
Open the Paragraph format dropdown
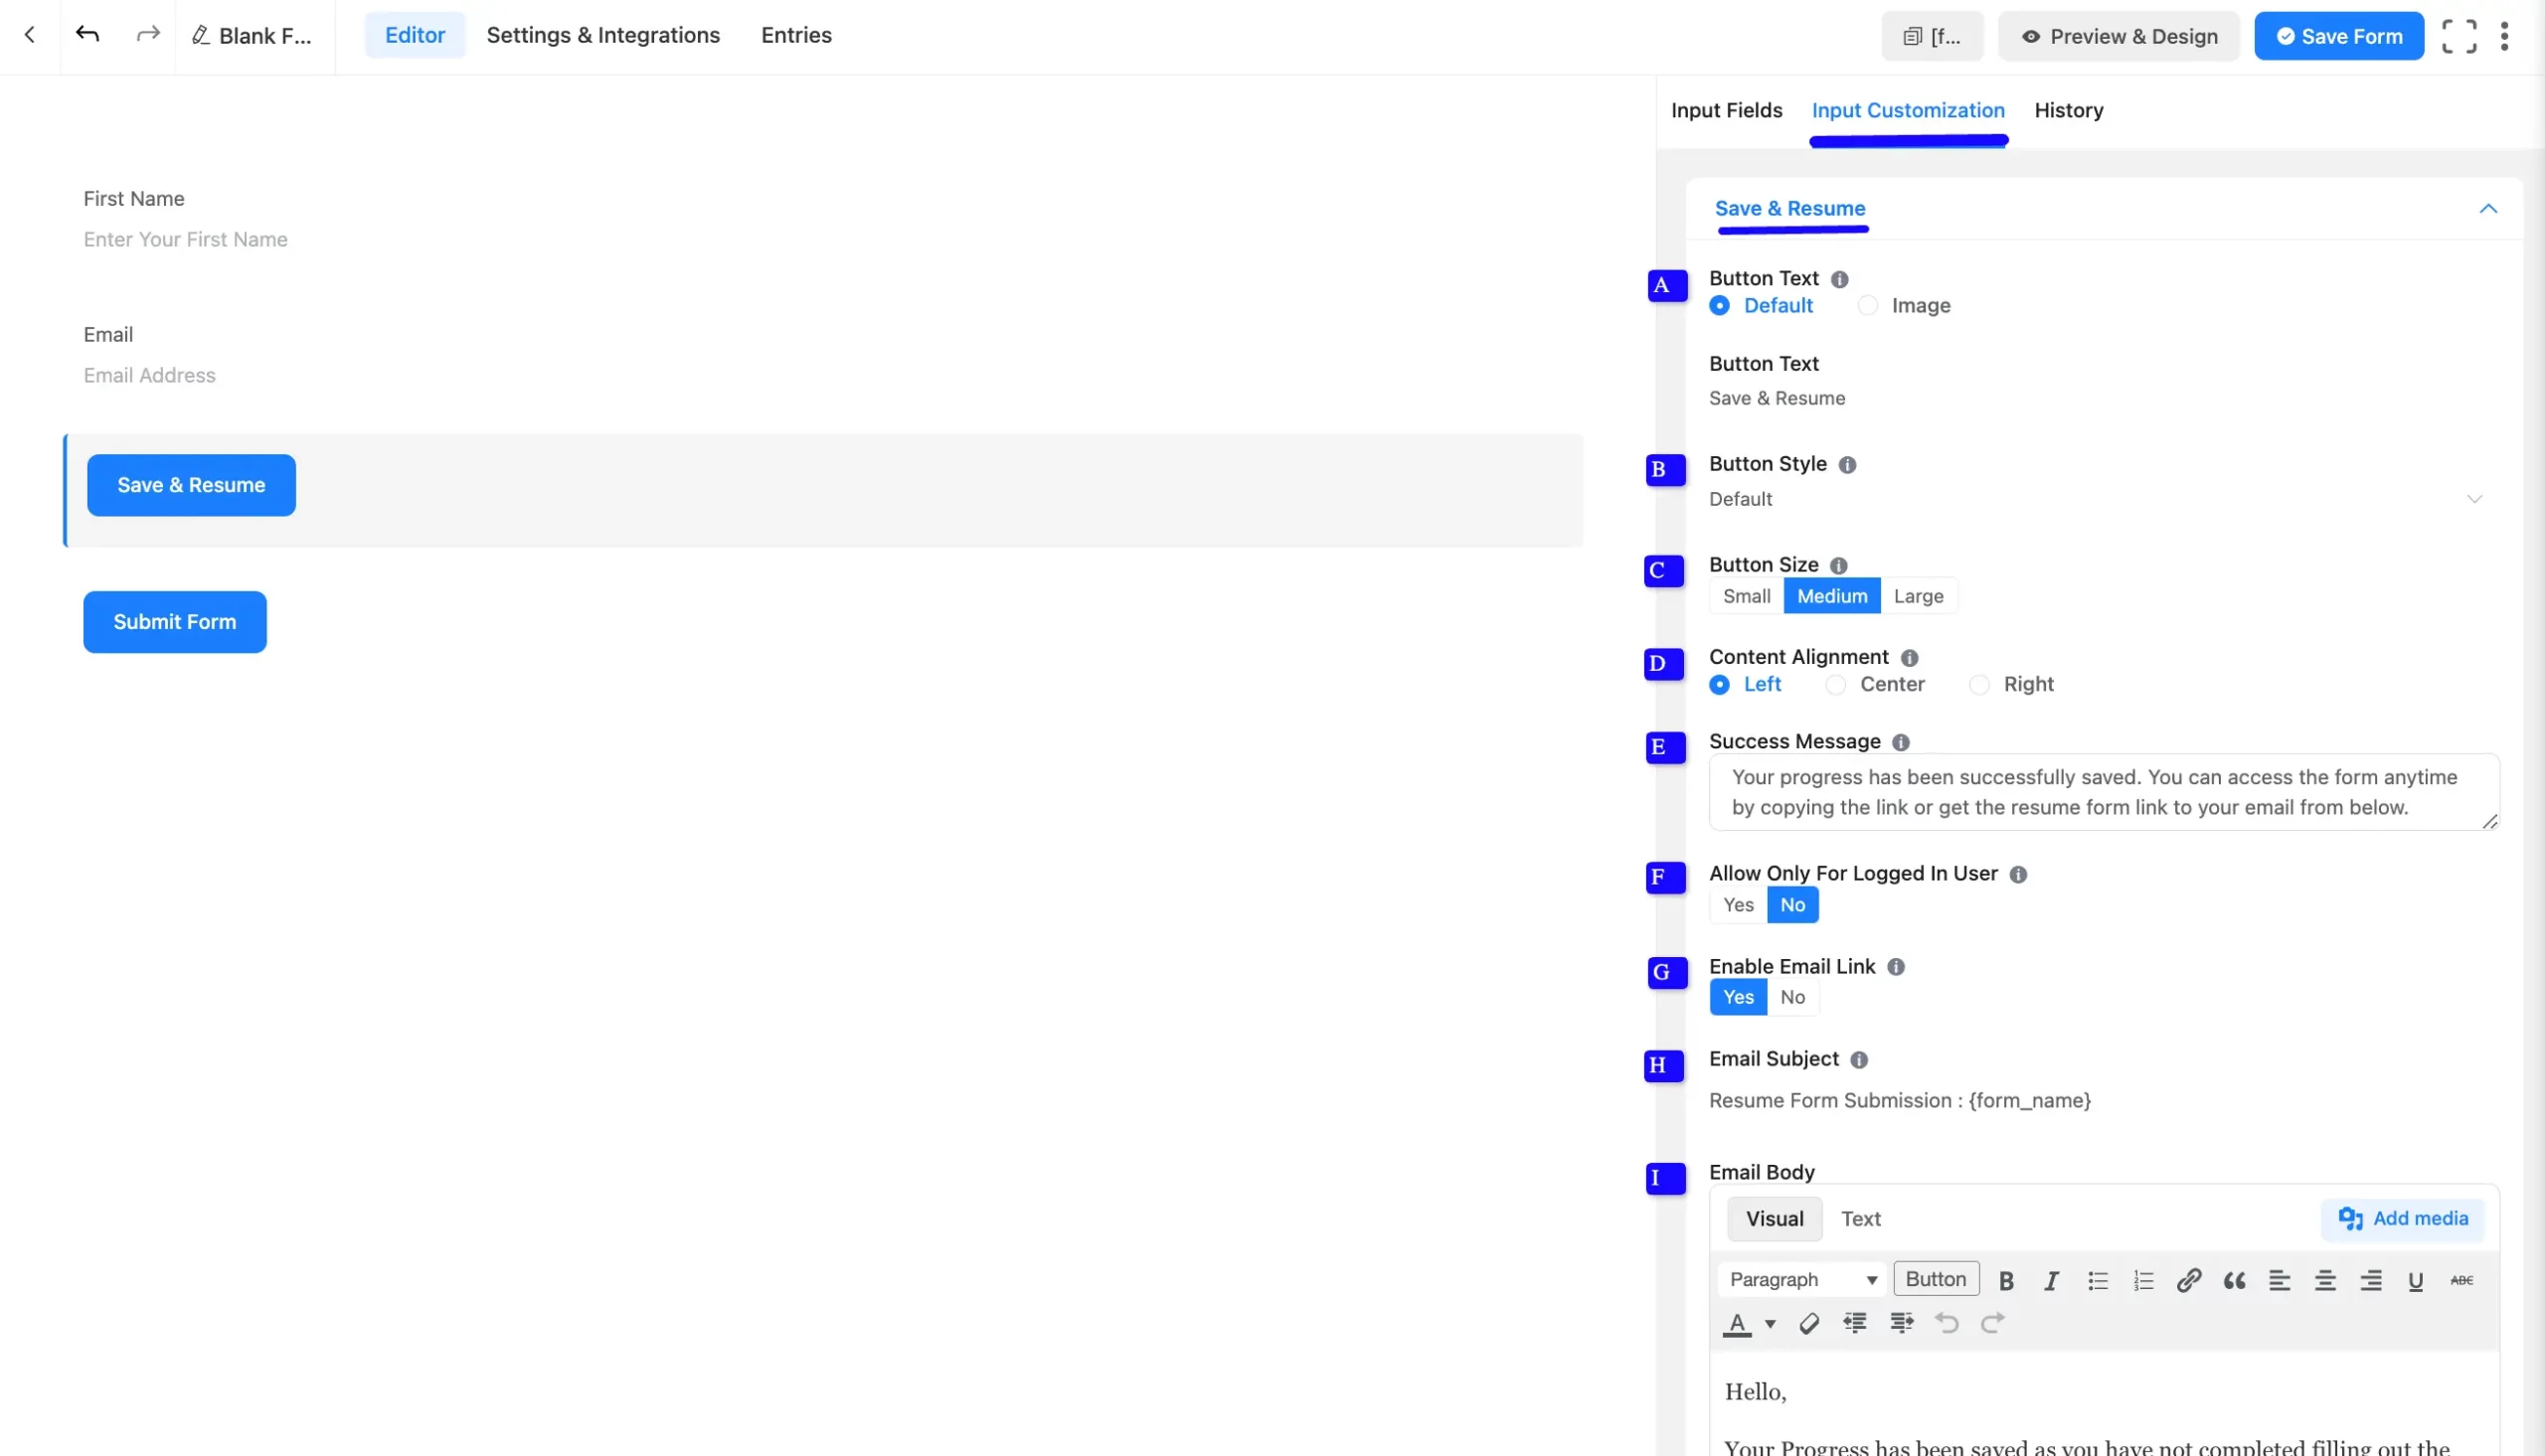pos(1801,1280)
